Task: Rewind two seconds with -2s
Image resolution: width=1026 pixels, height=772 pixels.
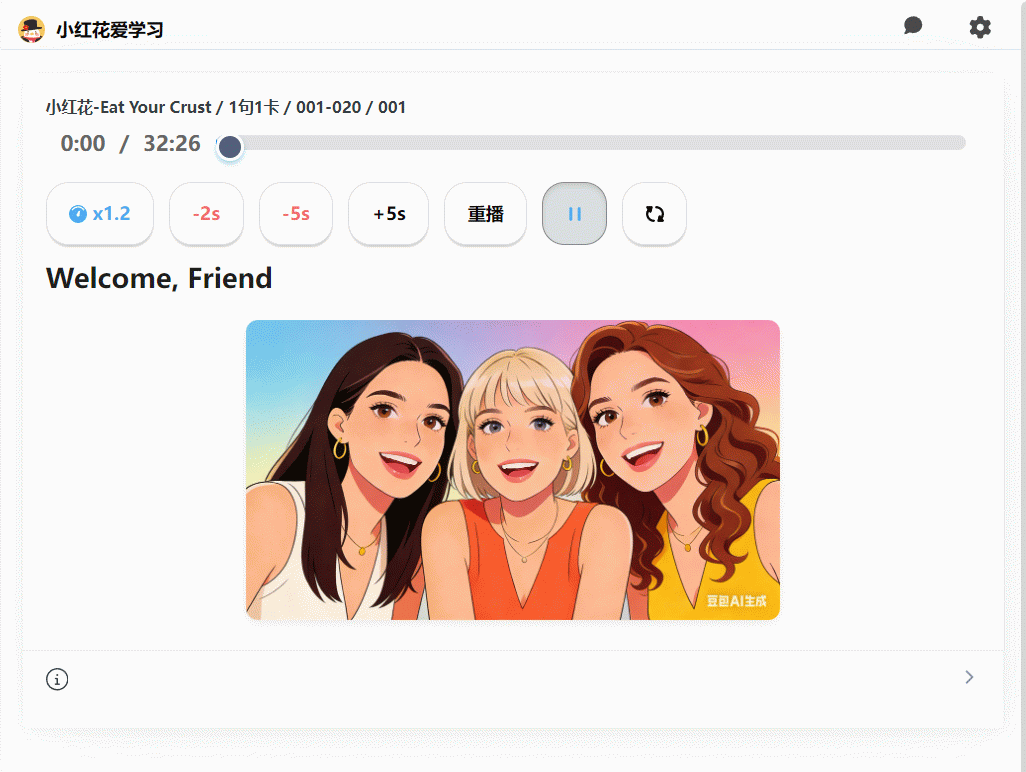Action: [206, 214]
